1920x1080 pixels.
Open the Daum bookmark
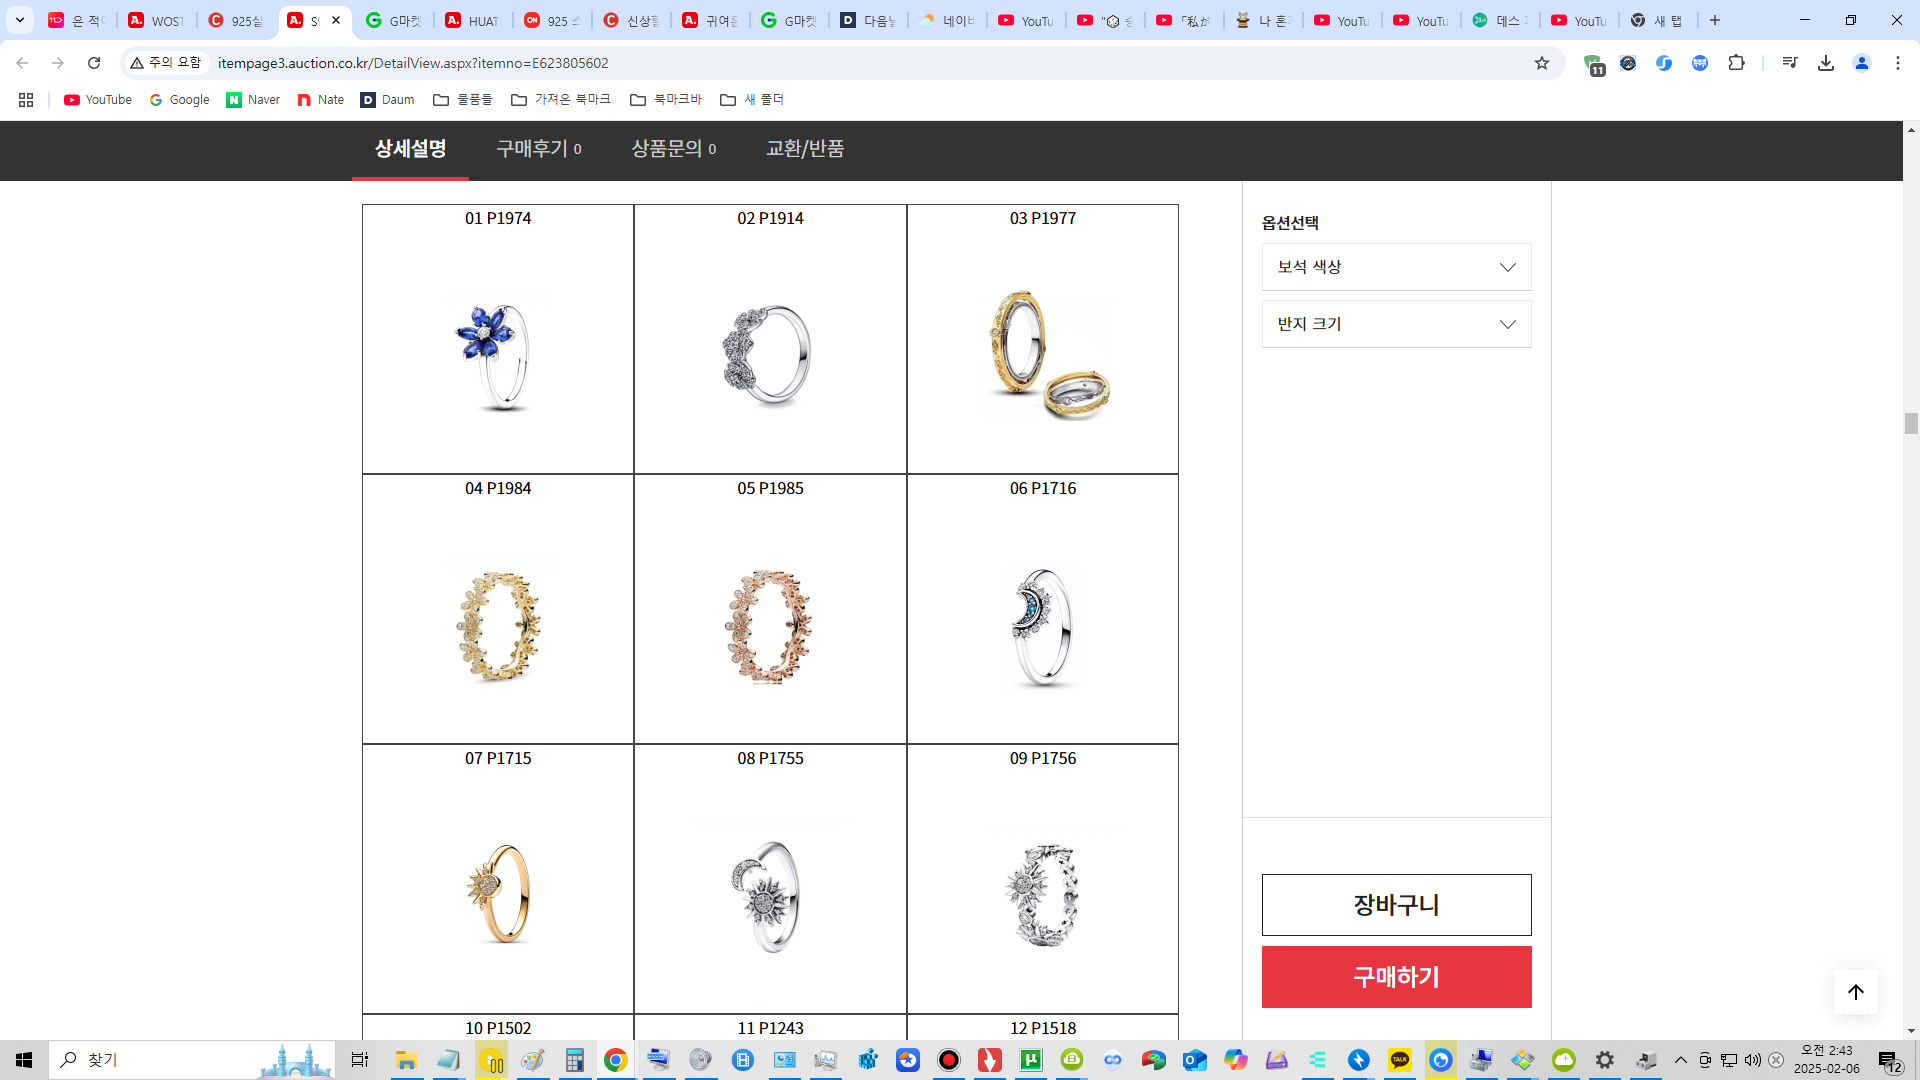pos(388,100)
